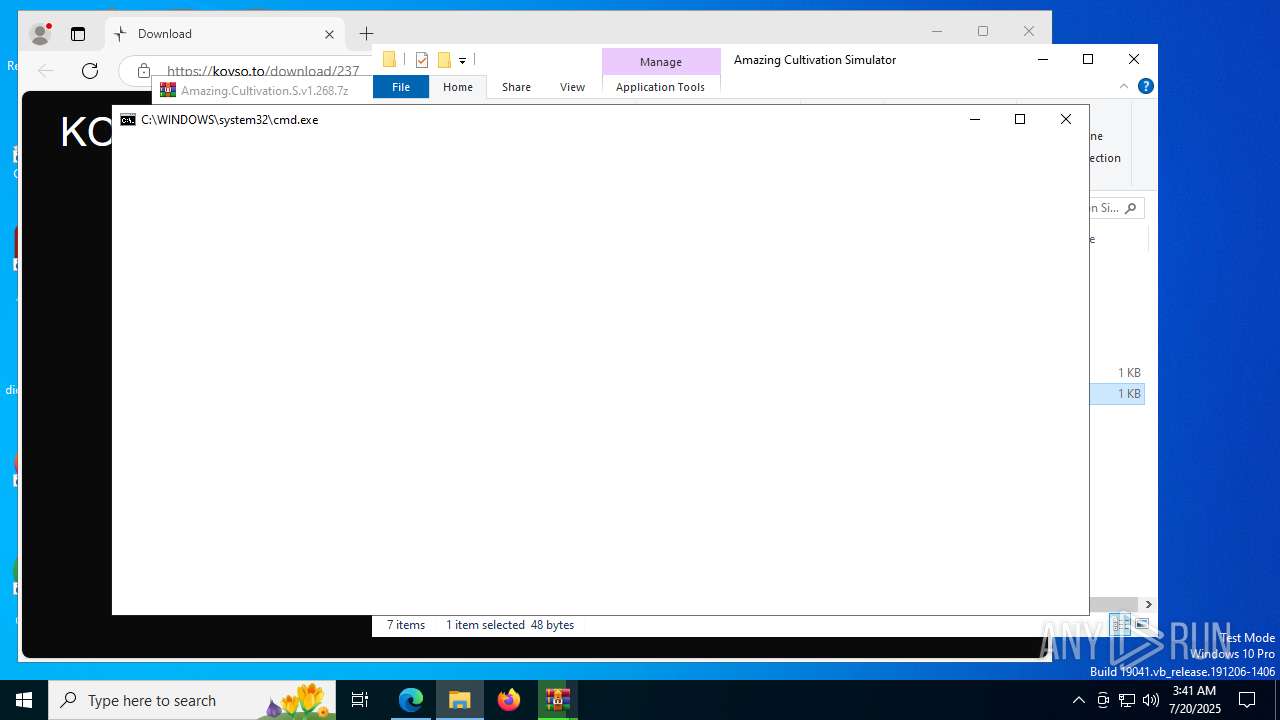Open File Explorer from taskbar
Viewport: 1280px width, 720px height.
pos(460,700)
